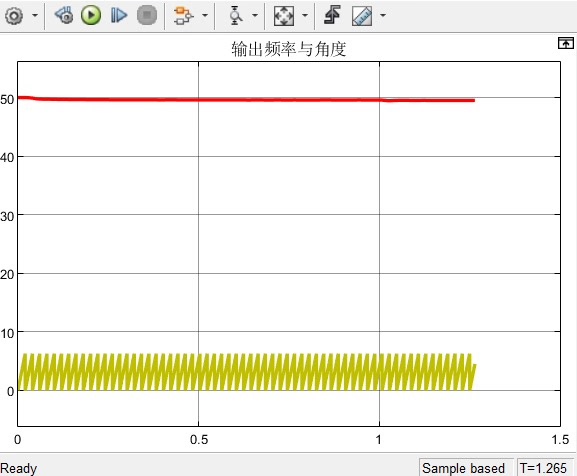Click the 'Ready' status text
This screenshot has height=476, width=577.
tap(18, 469)
